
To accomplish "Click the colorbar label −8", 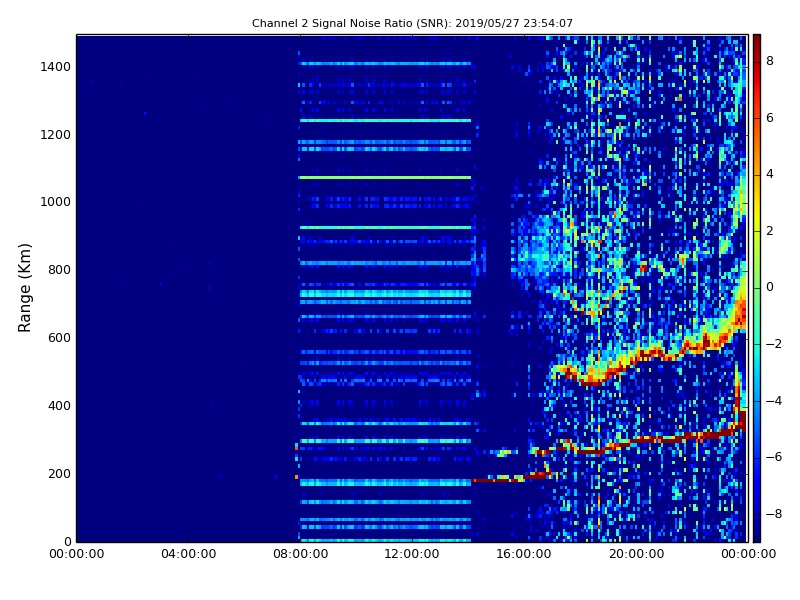I will [x=773, y=514].
